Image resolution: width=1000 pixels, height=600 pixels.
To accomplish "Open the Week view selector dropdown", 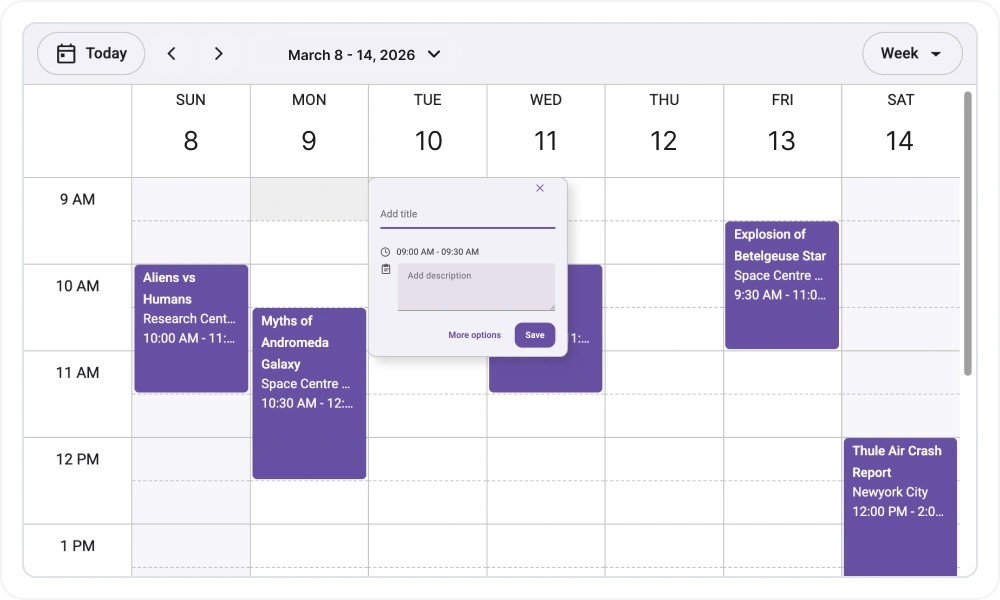I will pyautogui.click(x=912, y=53).
